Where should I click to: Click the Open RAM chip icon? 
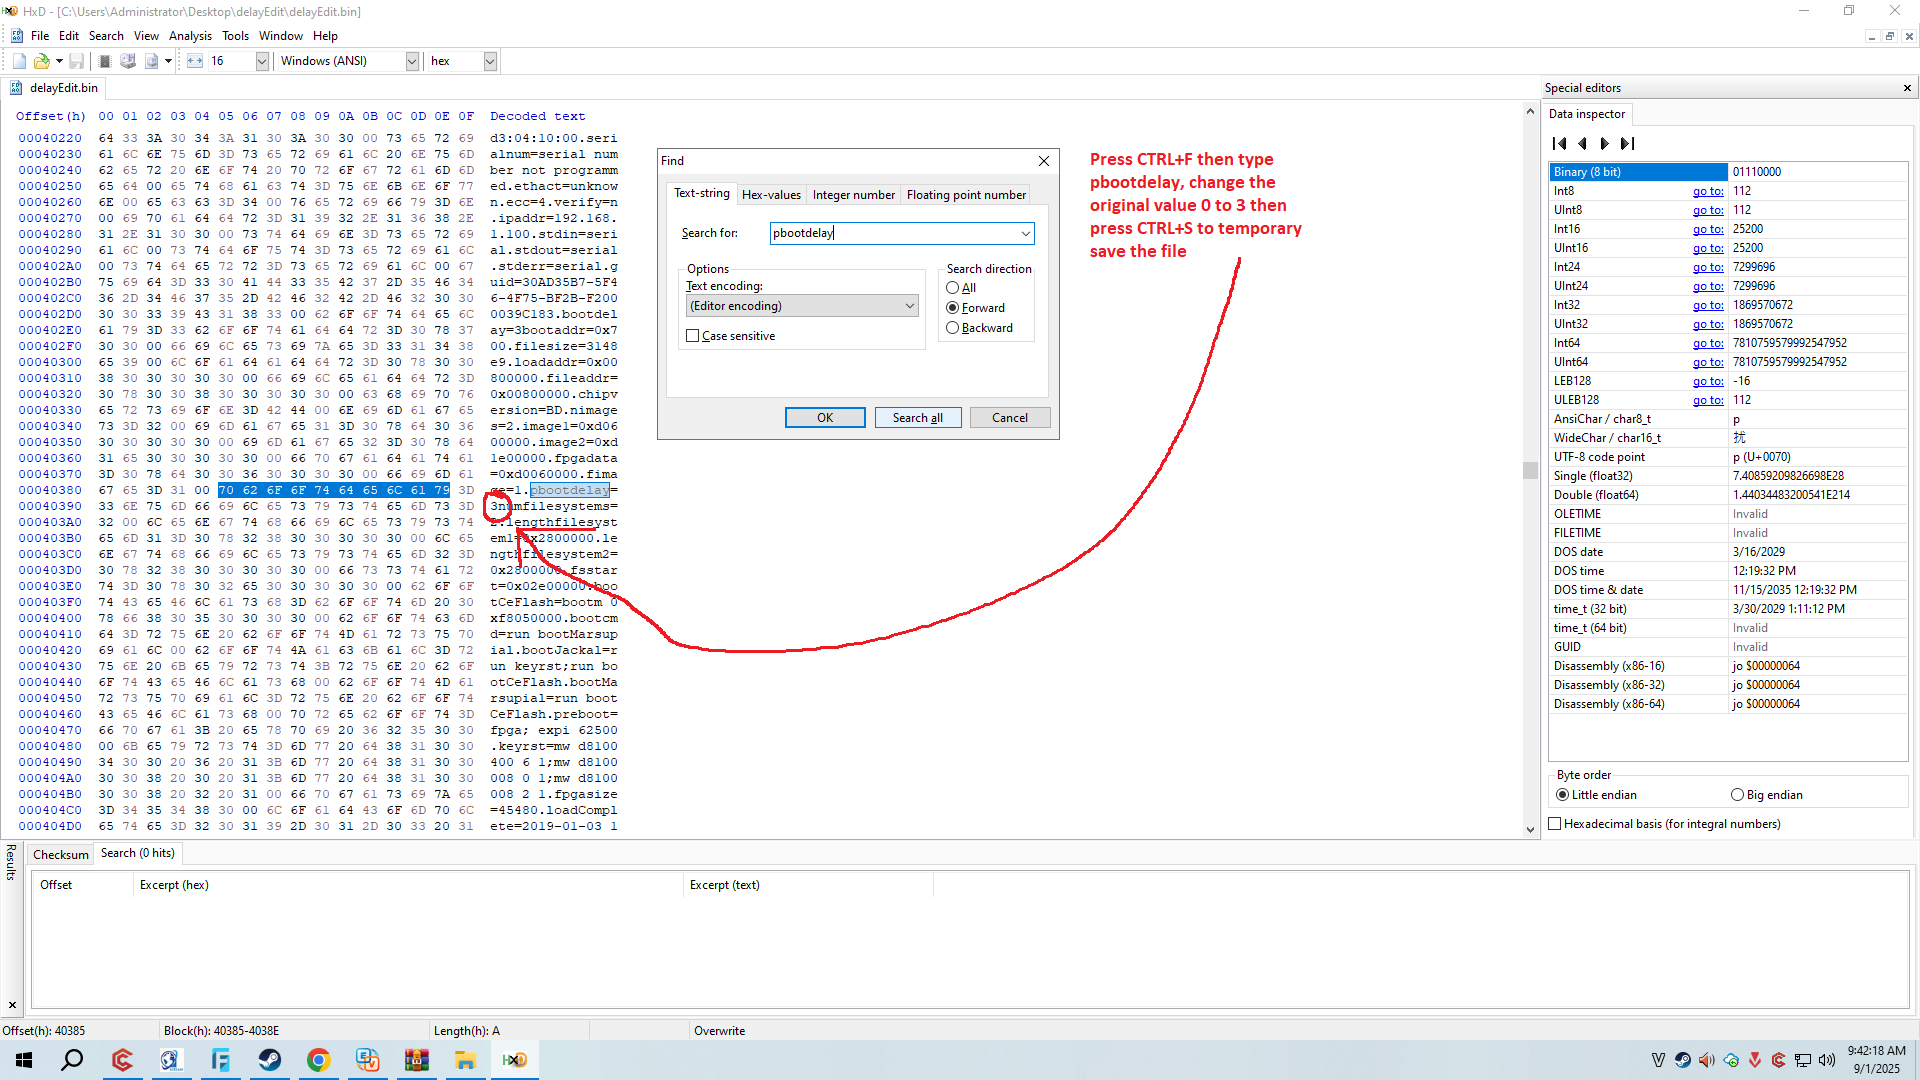point(105,61)
